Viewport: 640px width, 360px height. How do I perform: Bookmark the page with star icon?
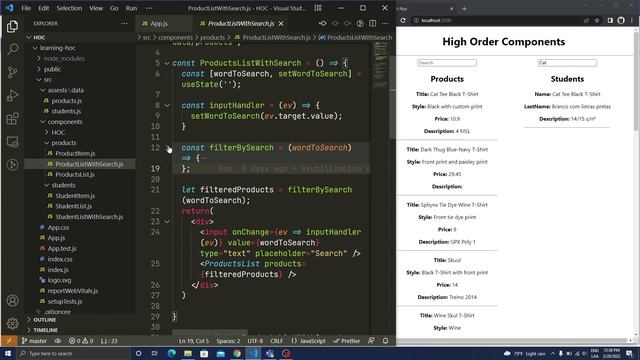click(x=597, y=20)
